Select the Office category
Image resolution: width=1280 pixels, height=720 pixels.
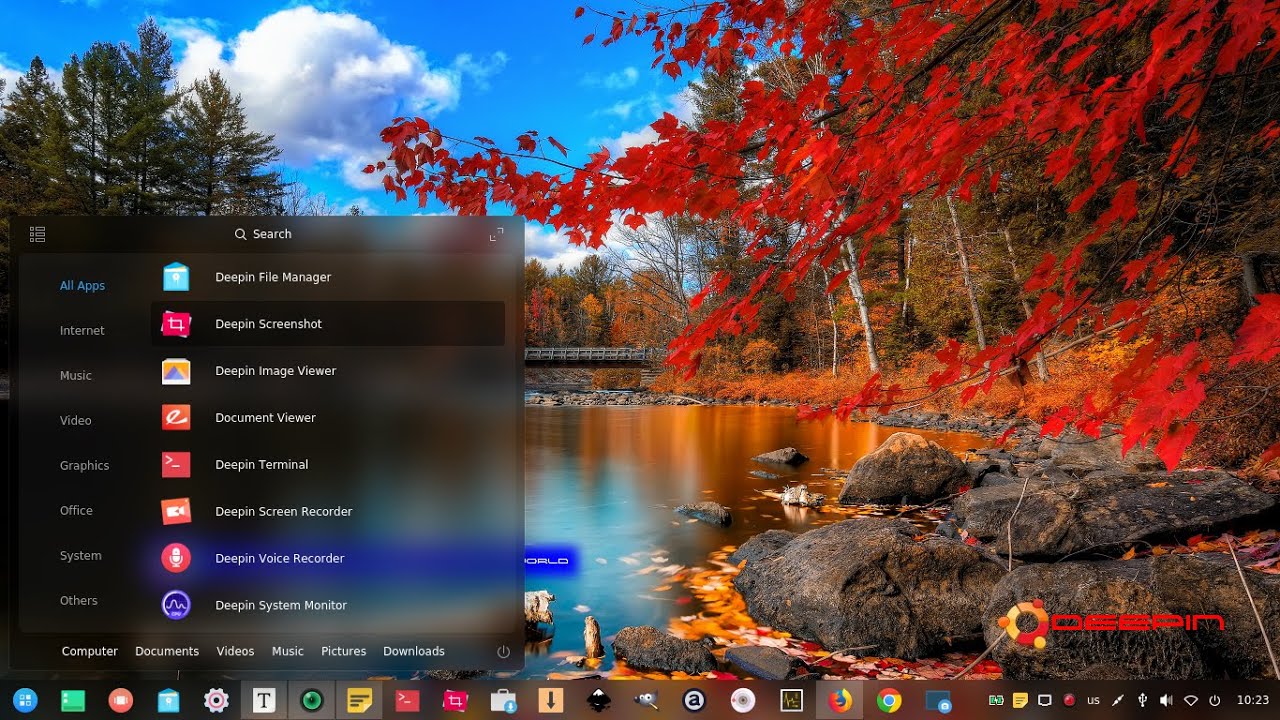(x=76, y=511)
